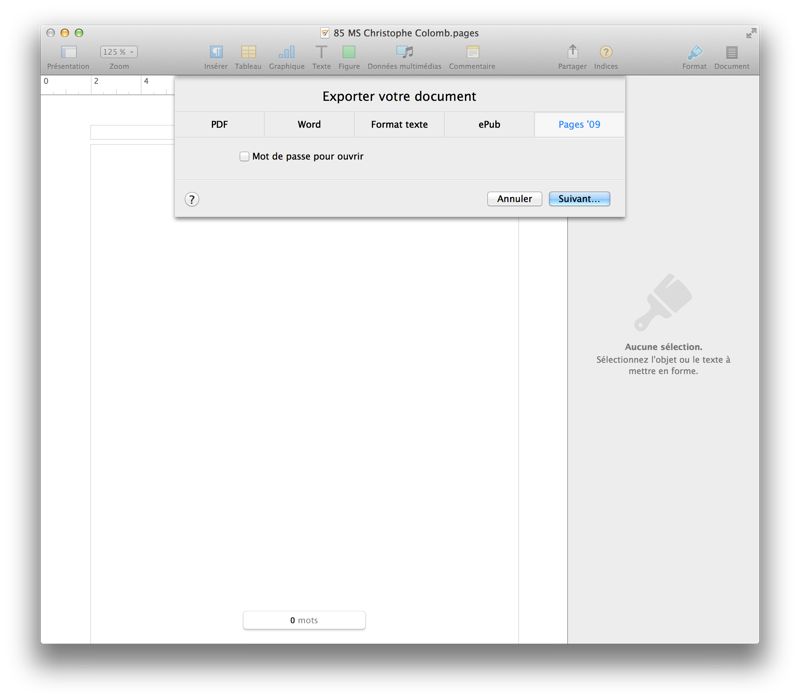
Task: Expand the 125 % zoom dropdown
Action: [119, 52]
